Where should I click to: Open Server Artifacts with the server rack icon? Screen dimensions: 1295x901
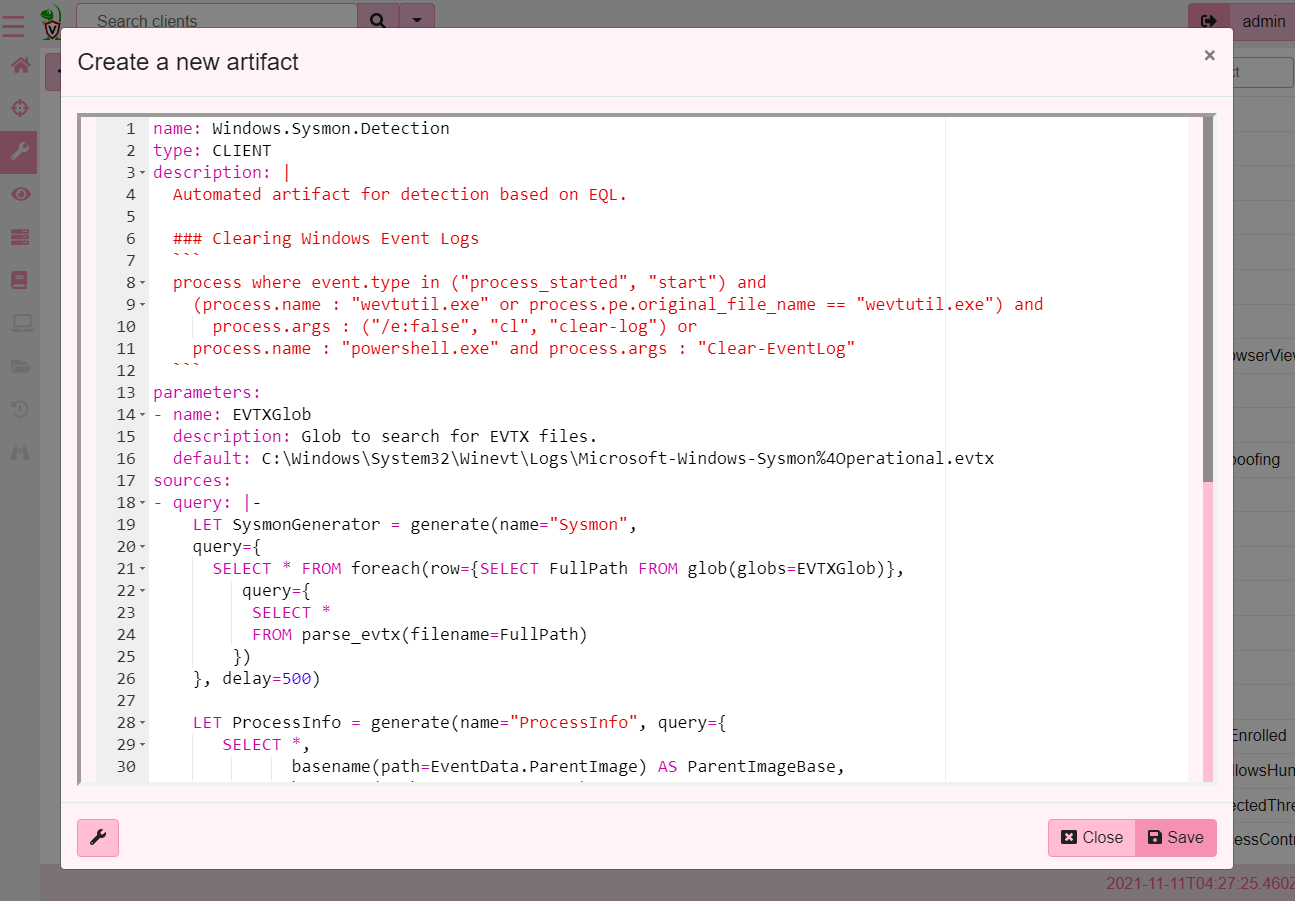pos(19,236)
